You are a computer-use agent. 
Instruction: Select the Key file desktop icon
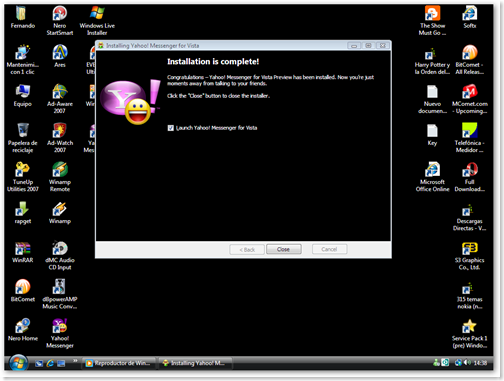(432, 135)
